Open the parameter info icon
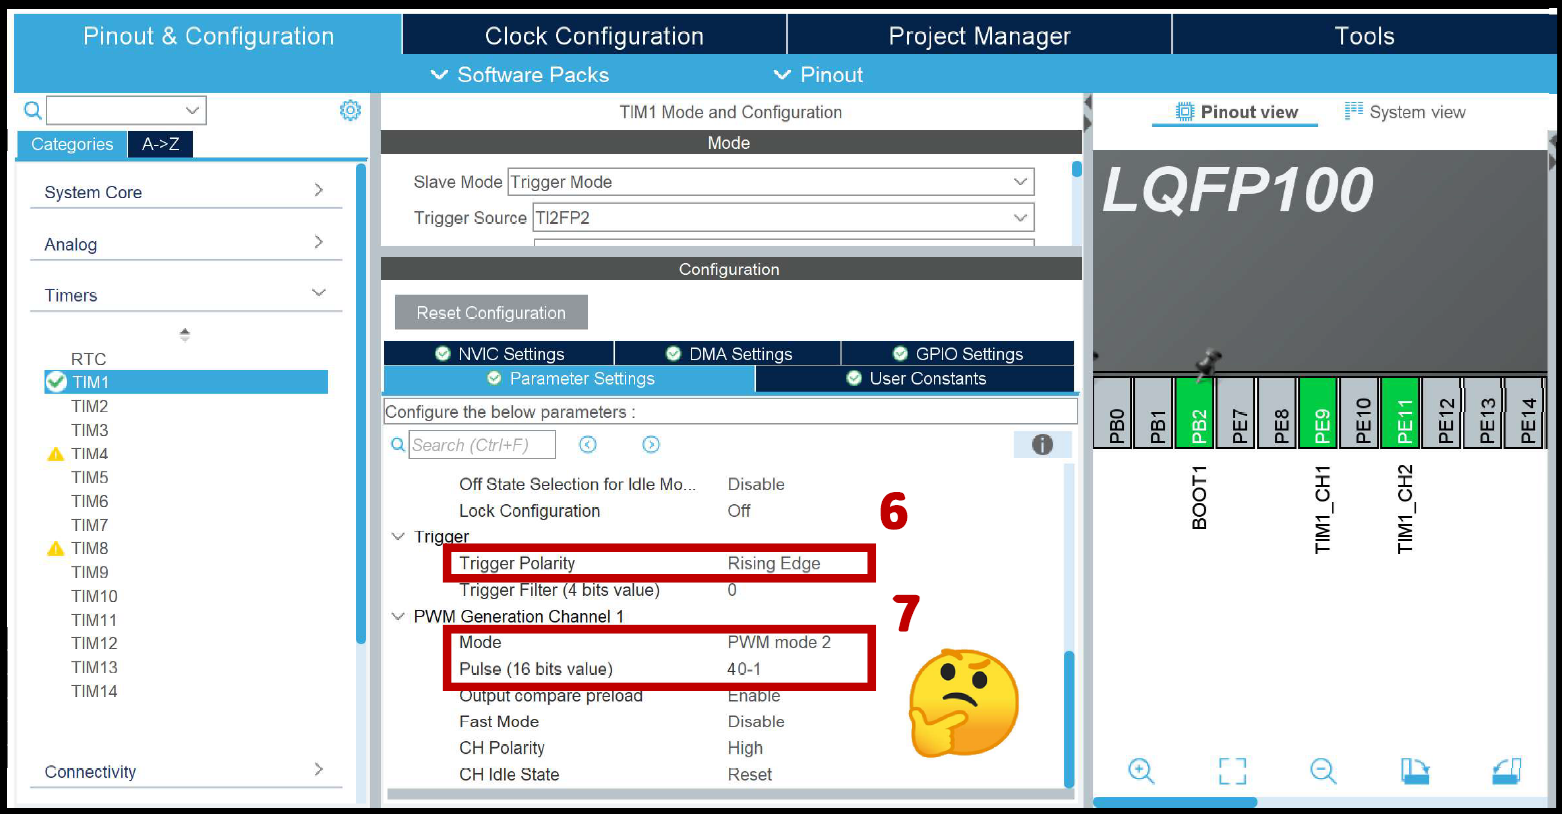1562x814 pixels. (1042, 445)
